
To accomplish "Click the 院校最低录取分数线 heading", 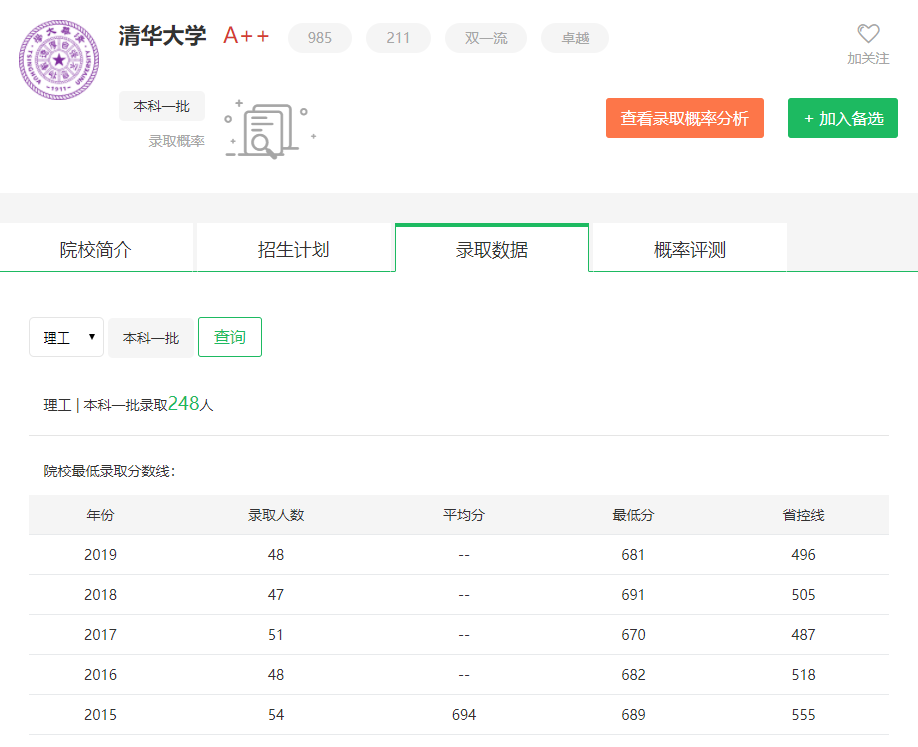I will pos(109,471).
